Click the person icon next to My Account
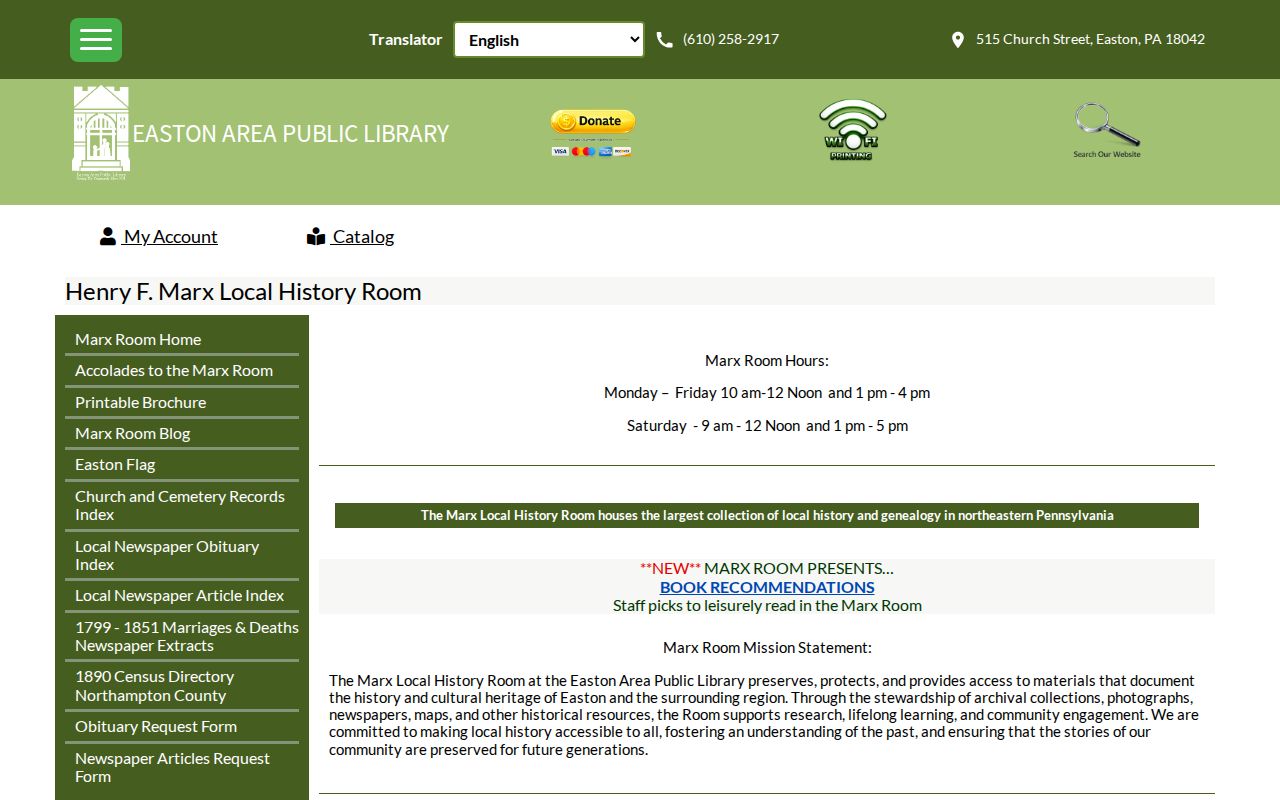The height and width of the screenshot is (800, 1280). coord(108,237)
